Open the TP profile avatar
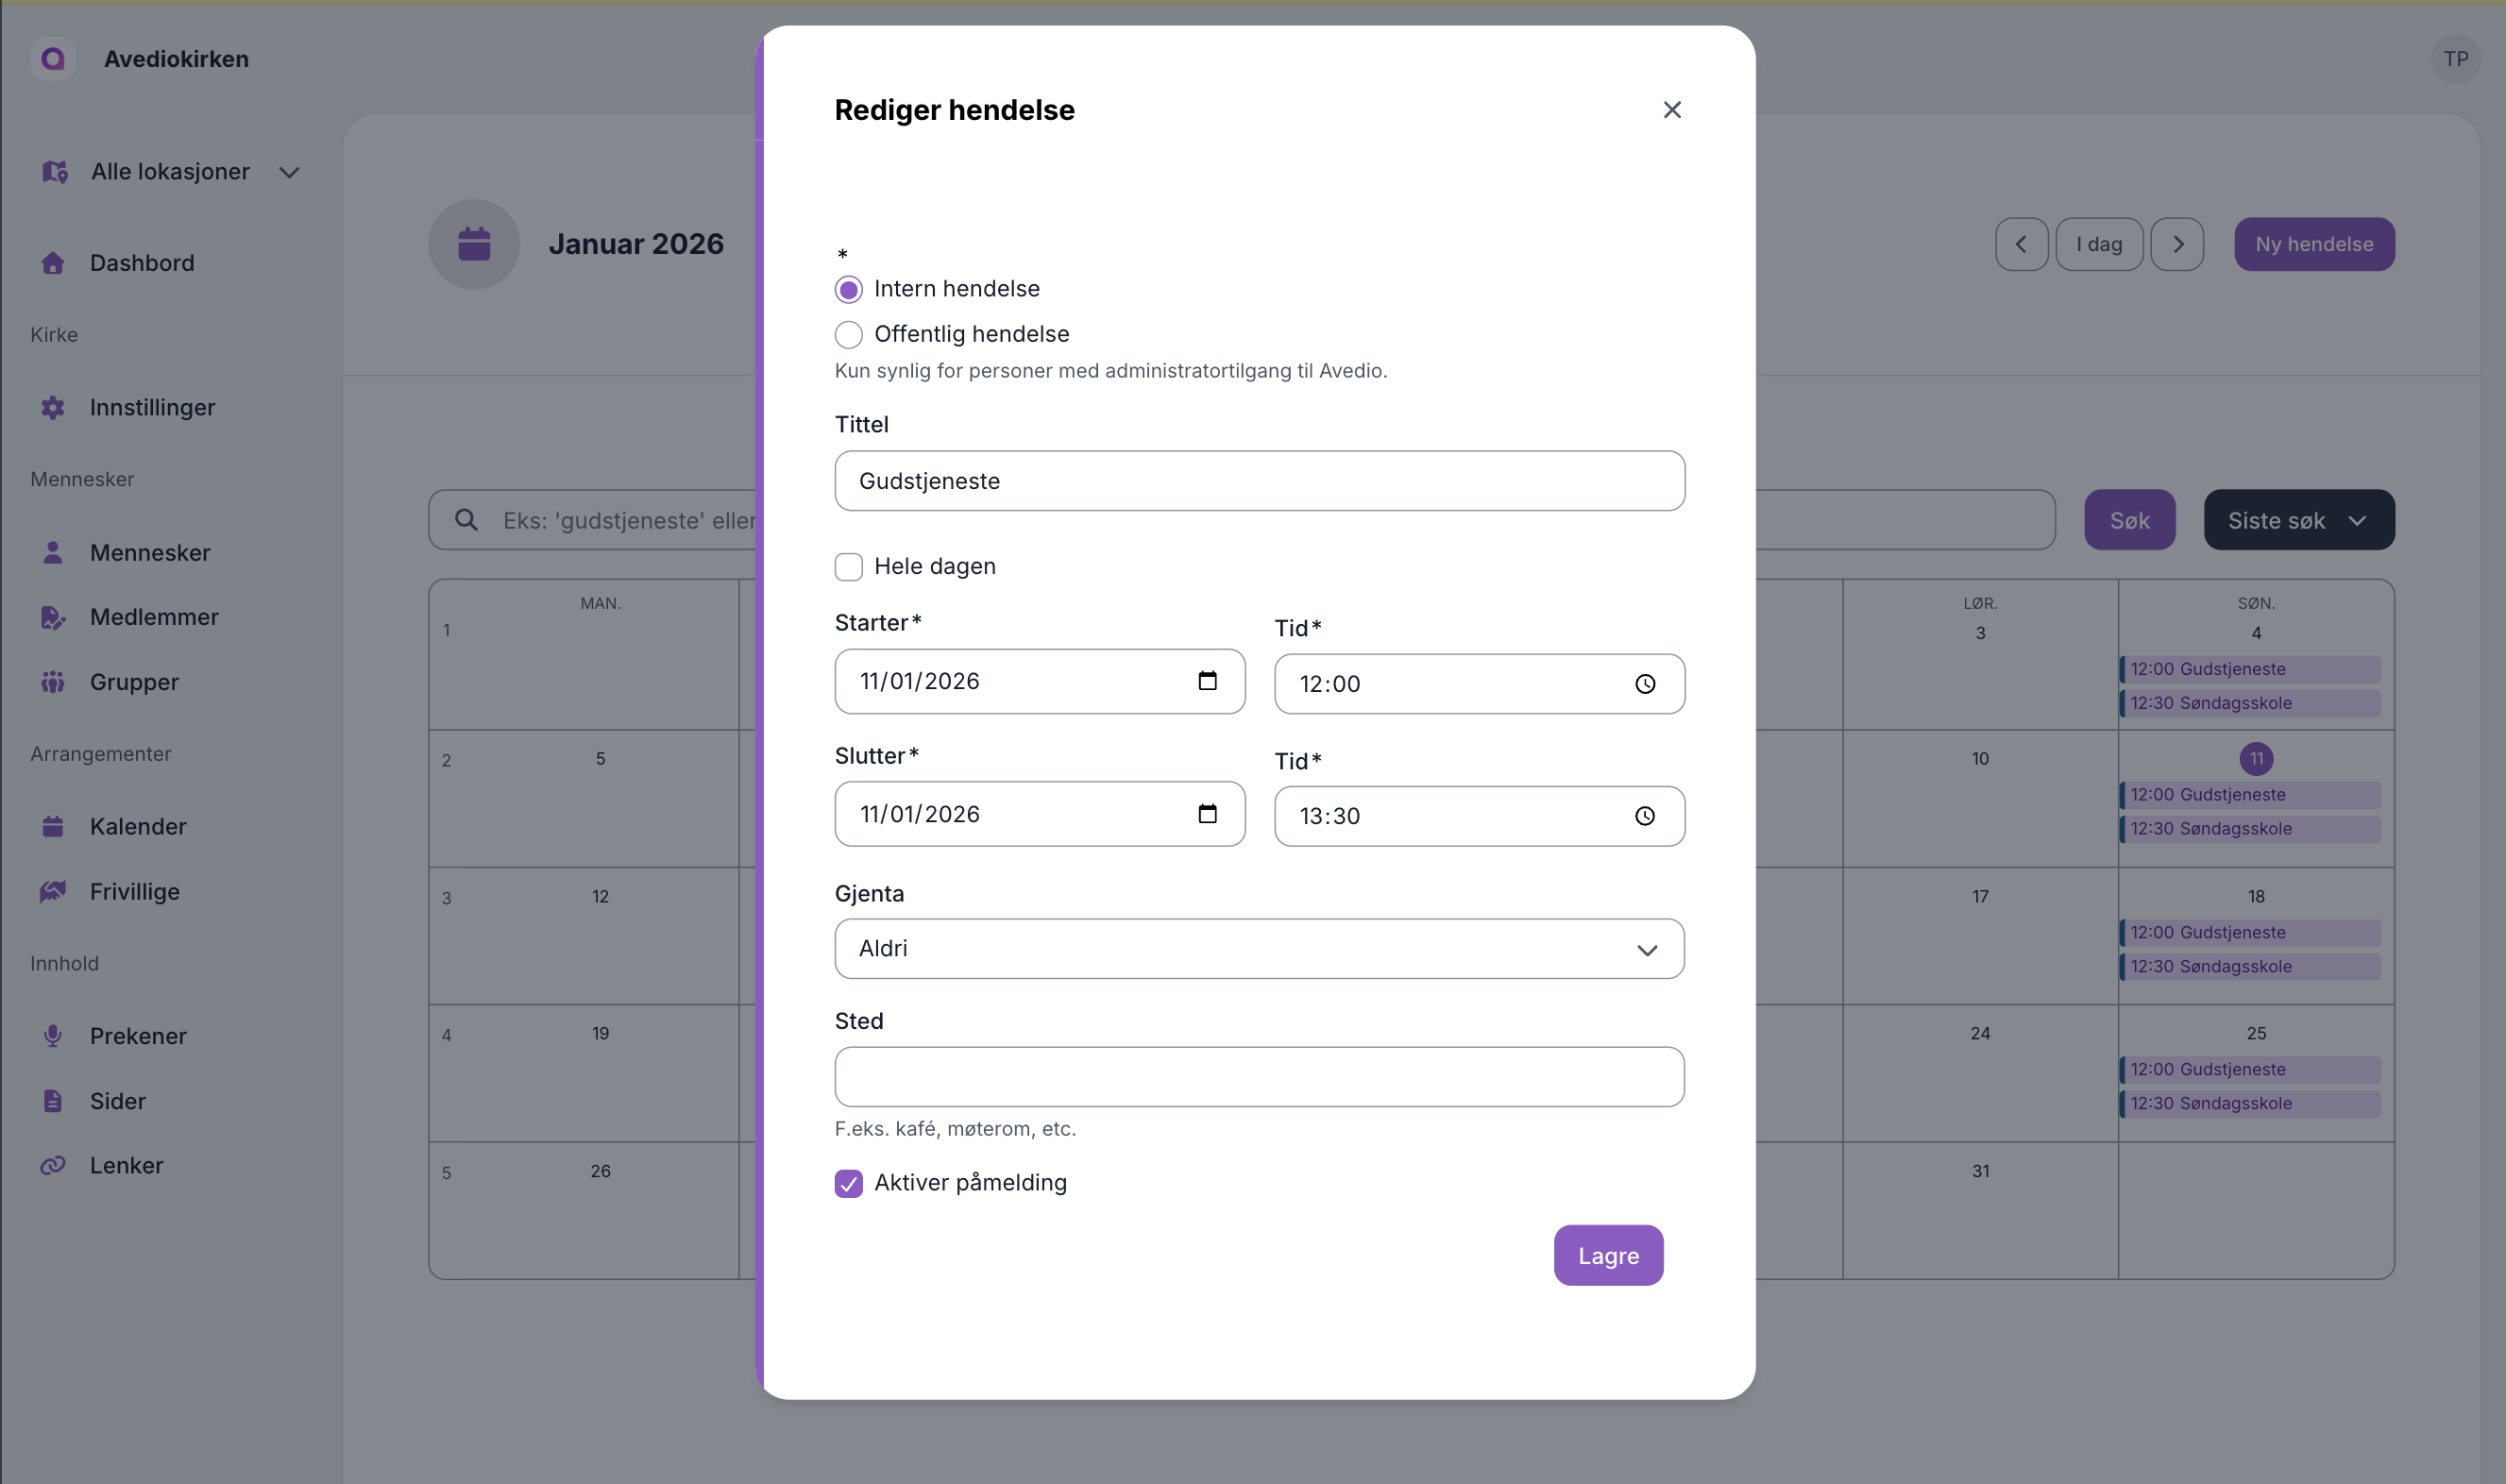 [2456, 58]
